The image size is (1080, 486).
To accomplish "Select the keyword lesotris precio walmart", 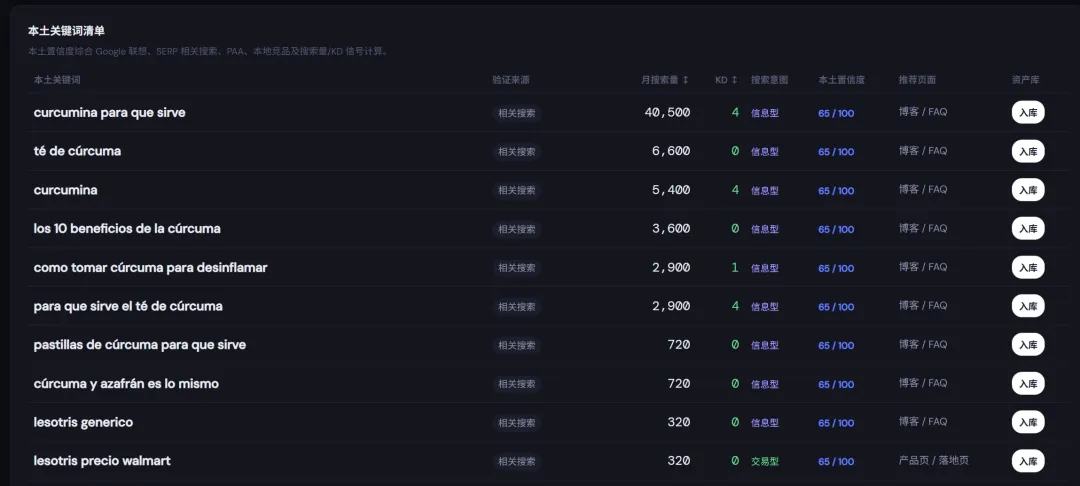I will 102,461.
